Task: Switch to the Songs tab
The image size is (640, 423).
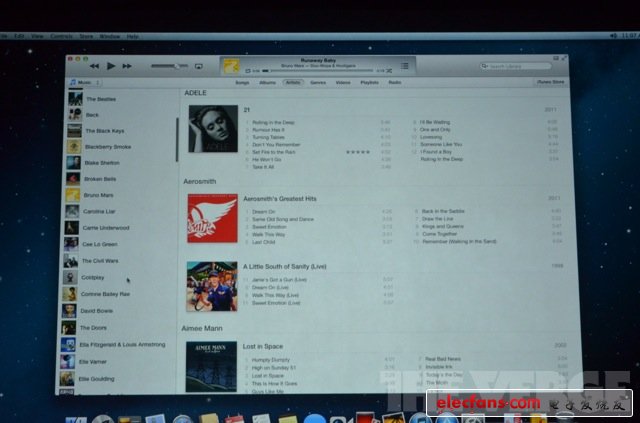Action: [x=242, y=82]
